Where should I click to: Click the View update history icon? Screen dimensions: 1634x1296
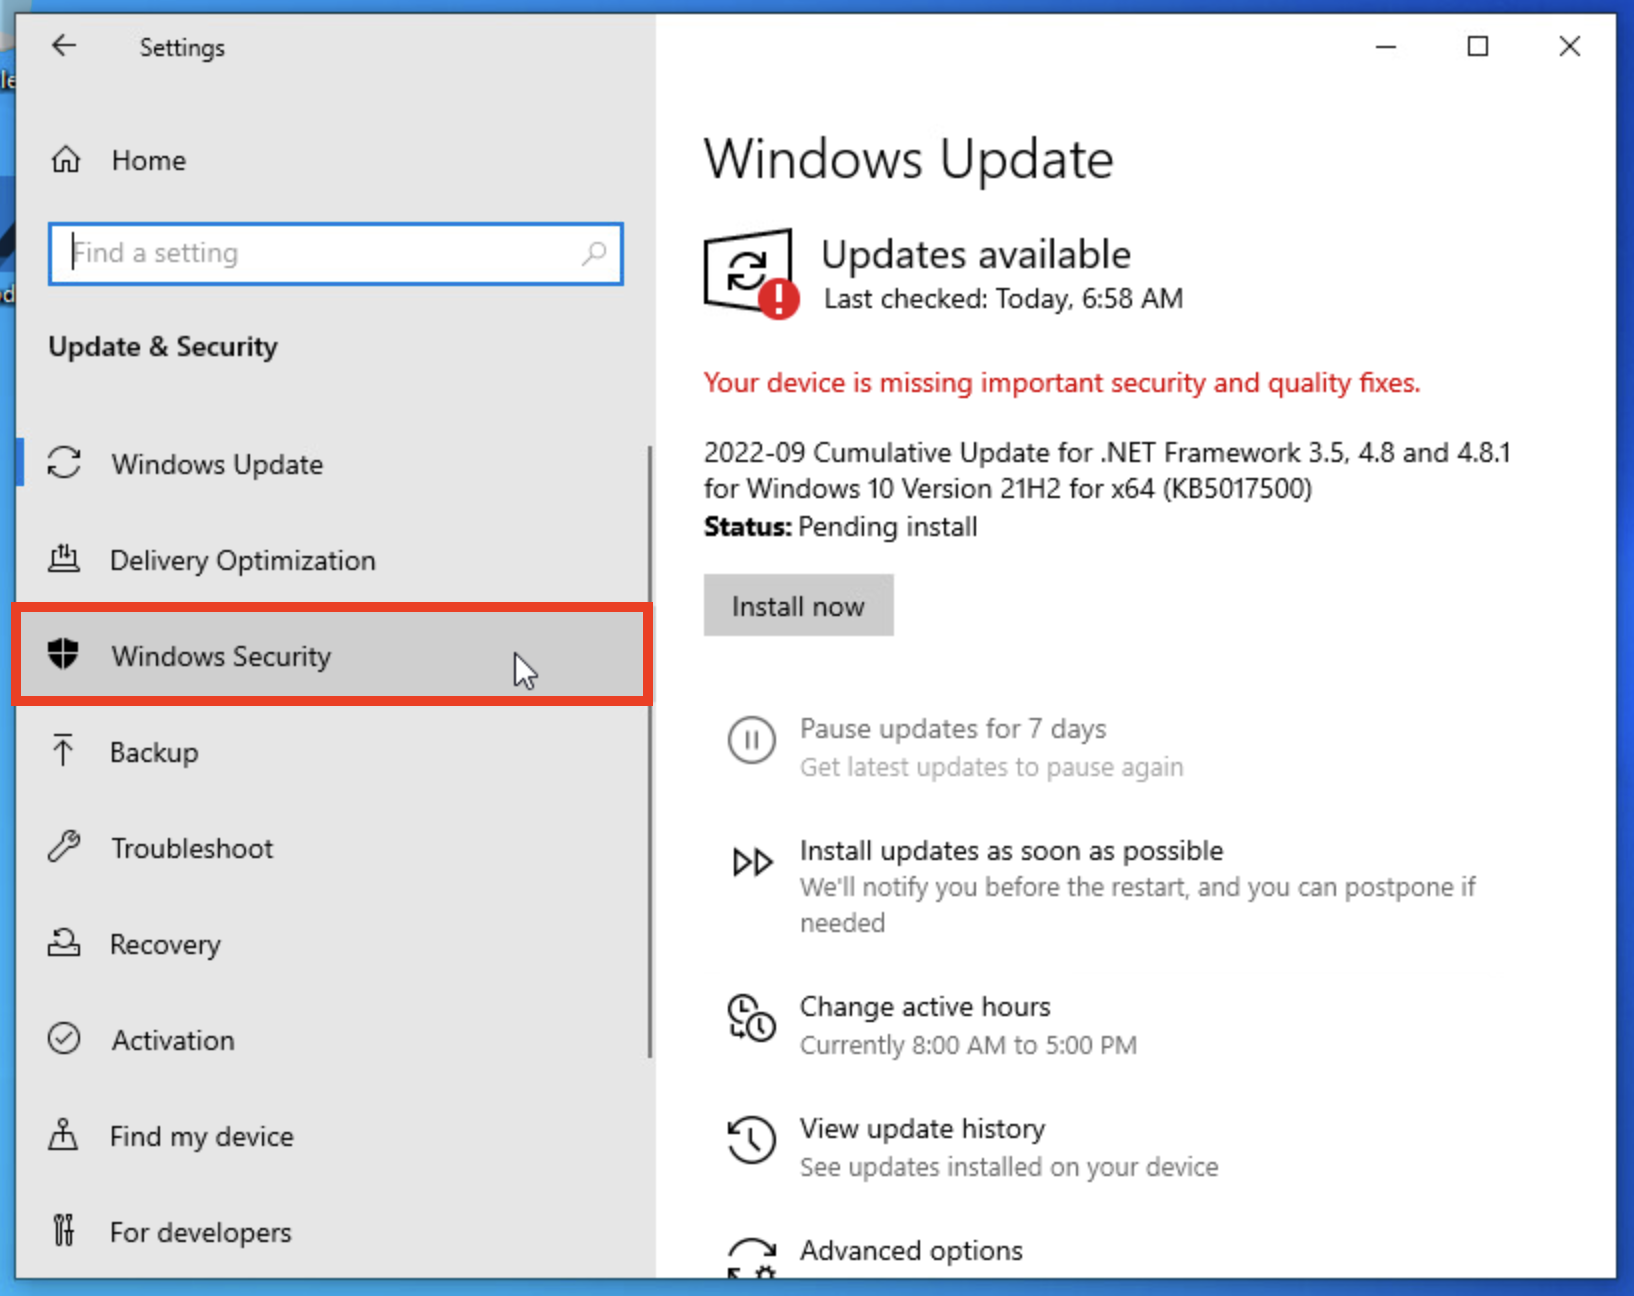point(751,1140)
